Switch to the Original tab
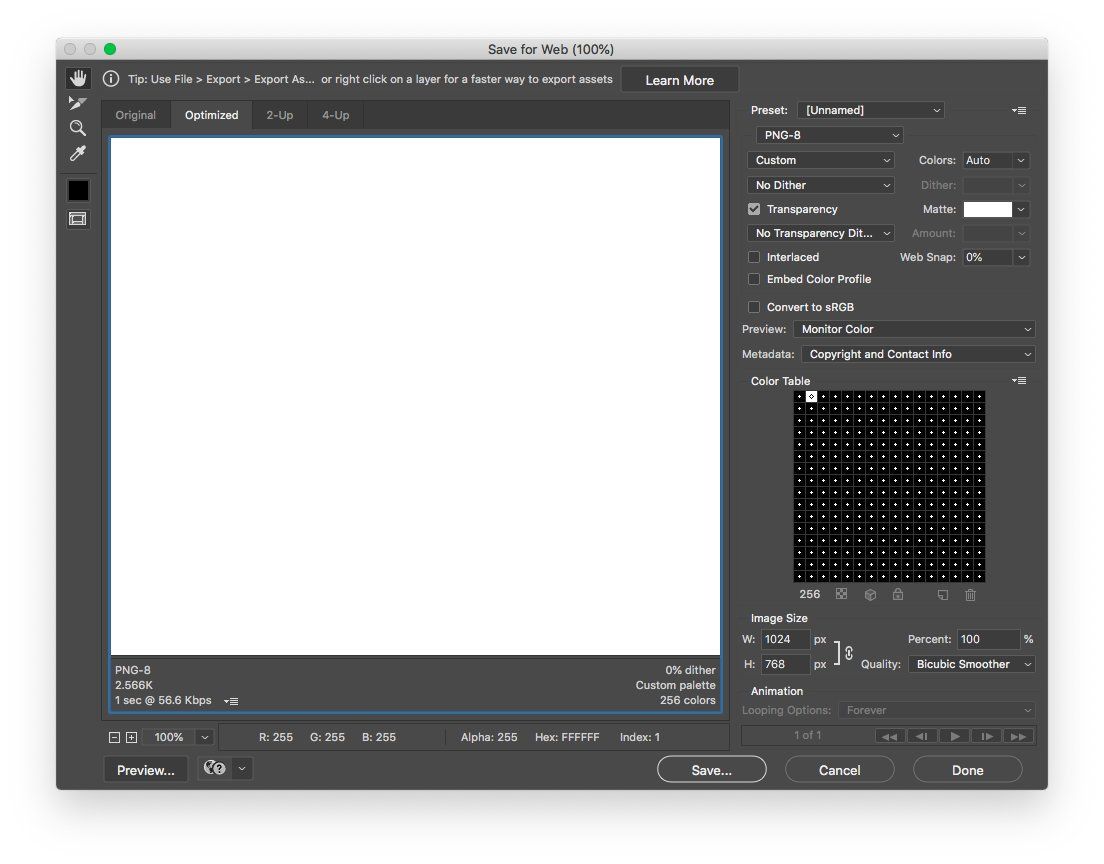This screenshot has width=1104, height=864. click(x=136, y=115)
